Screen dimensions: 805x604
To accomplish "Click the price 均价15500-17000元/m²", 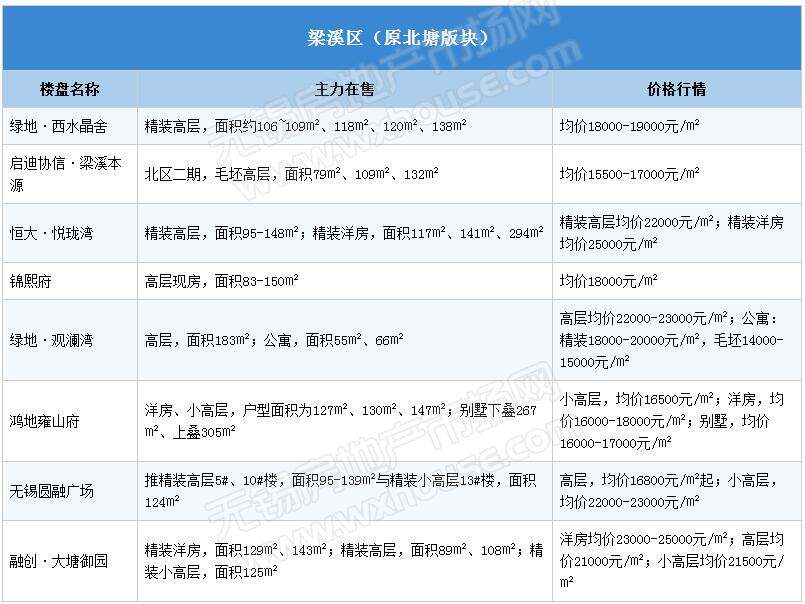I will 629,174.
